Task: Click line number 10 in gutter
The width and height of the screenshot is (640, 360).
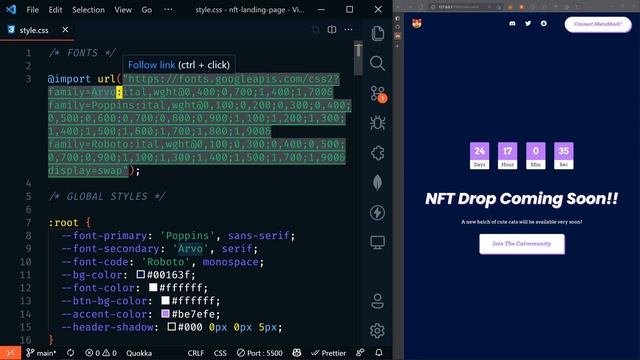Action: pos(25,262)
